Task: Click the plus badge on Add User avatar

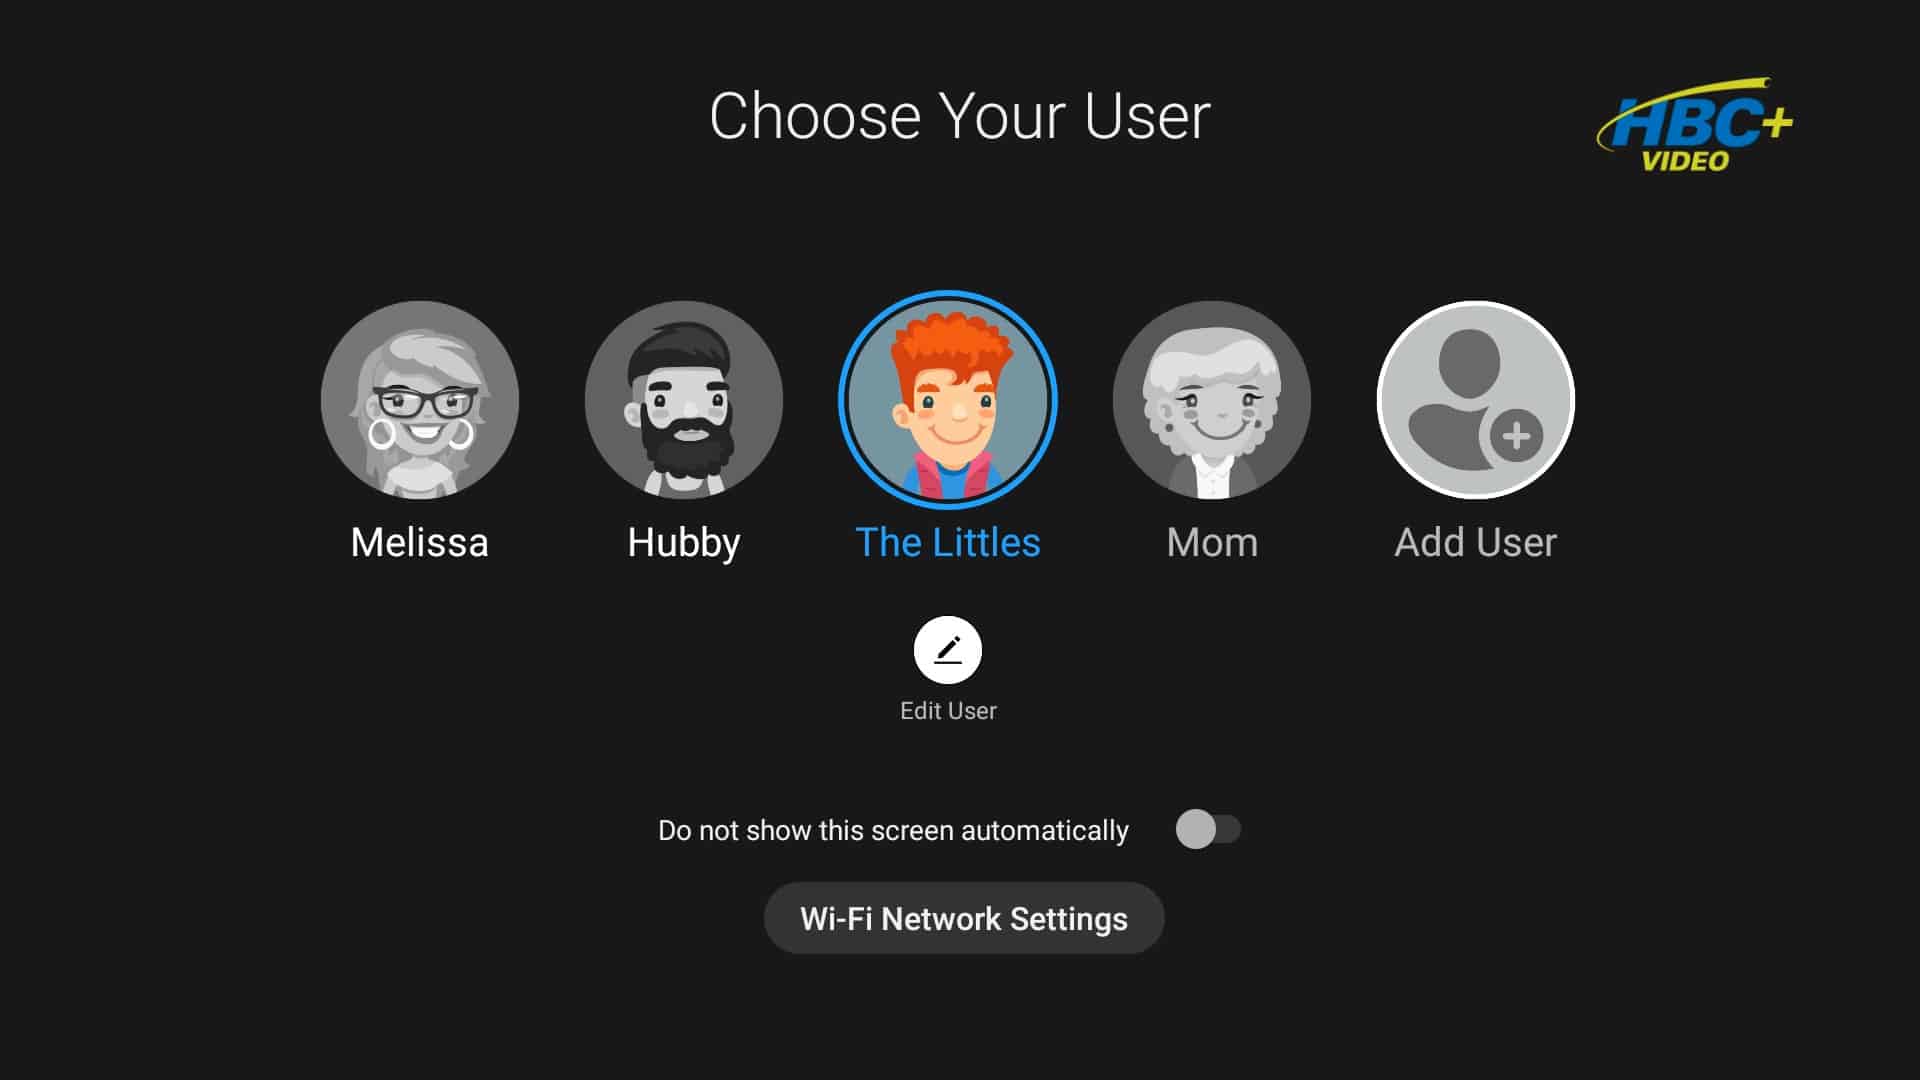Action: (1516, 436)
